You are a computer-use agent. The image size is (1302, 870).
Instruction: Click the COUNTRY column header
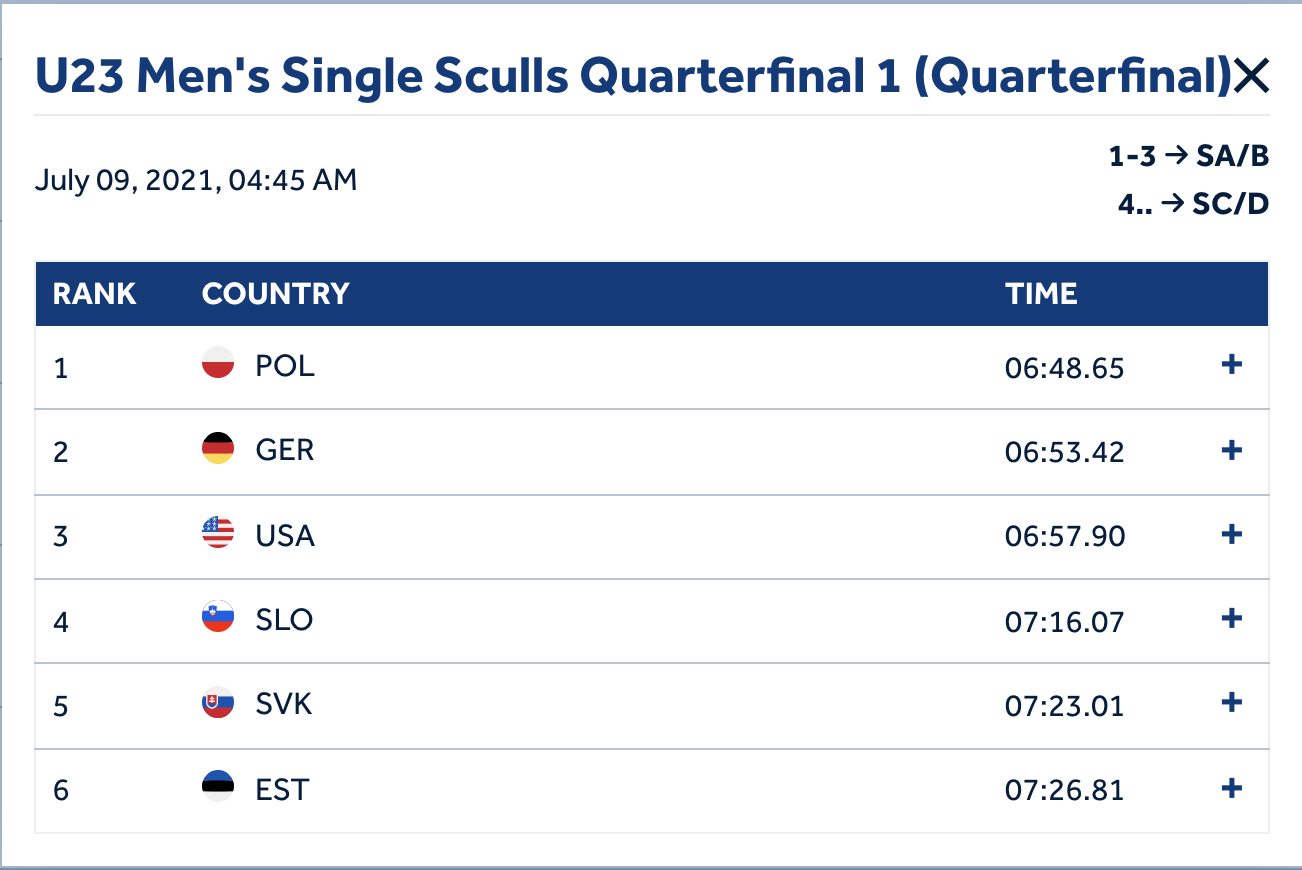(x=275, y=294)
